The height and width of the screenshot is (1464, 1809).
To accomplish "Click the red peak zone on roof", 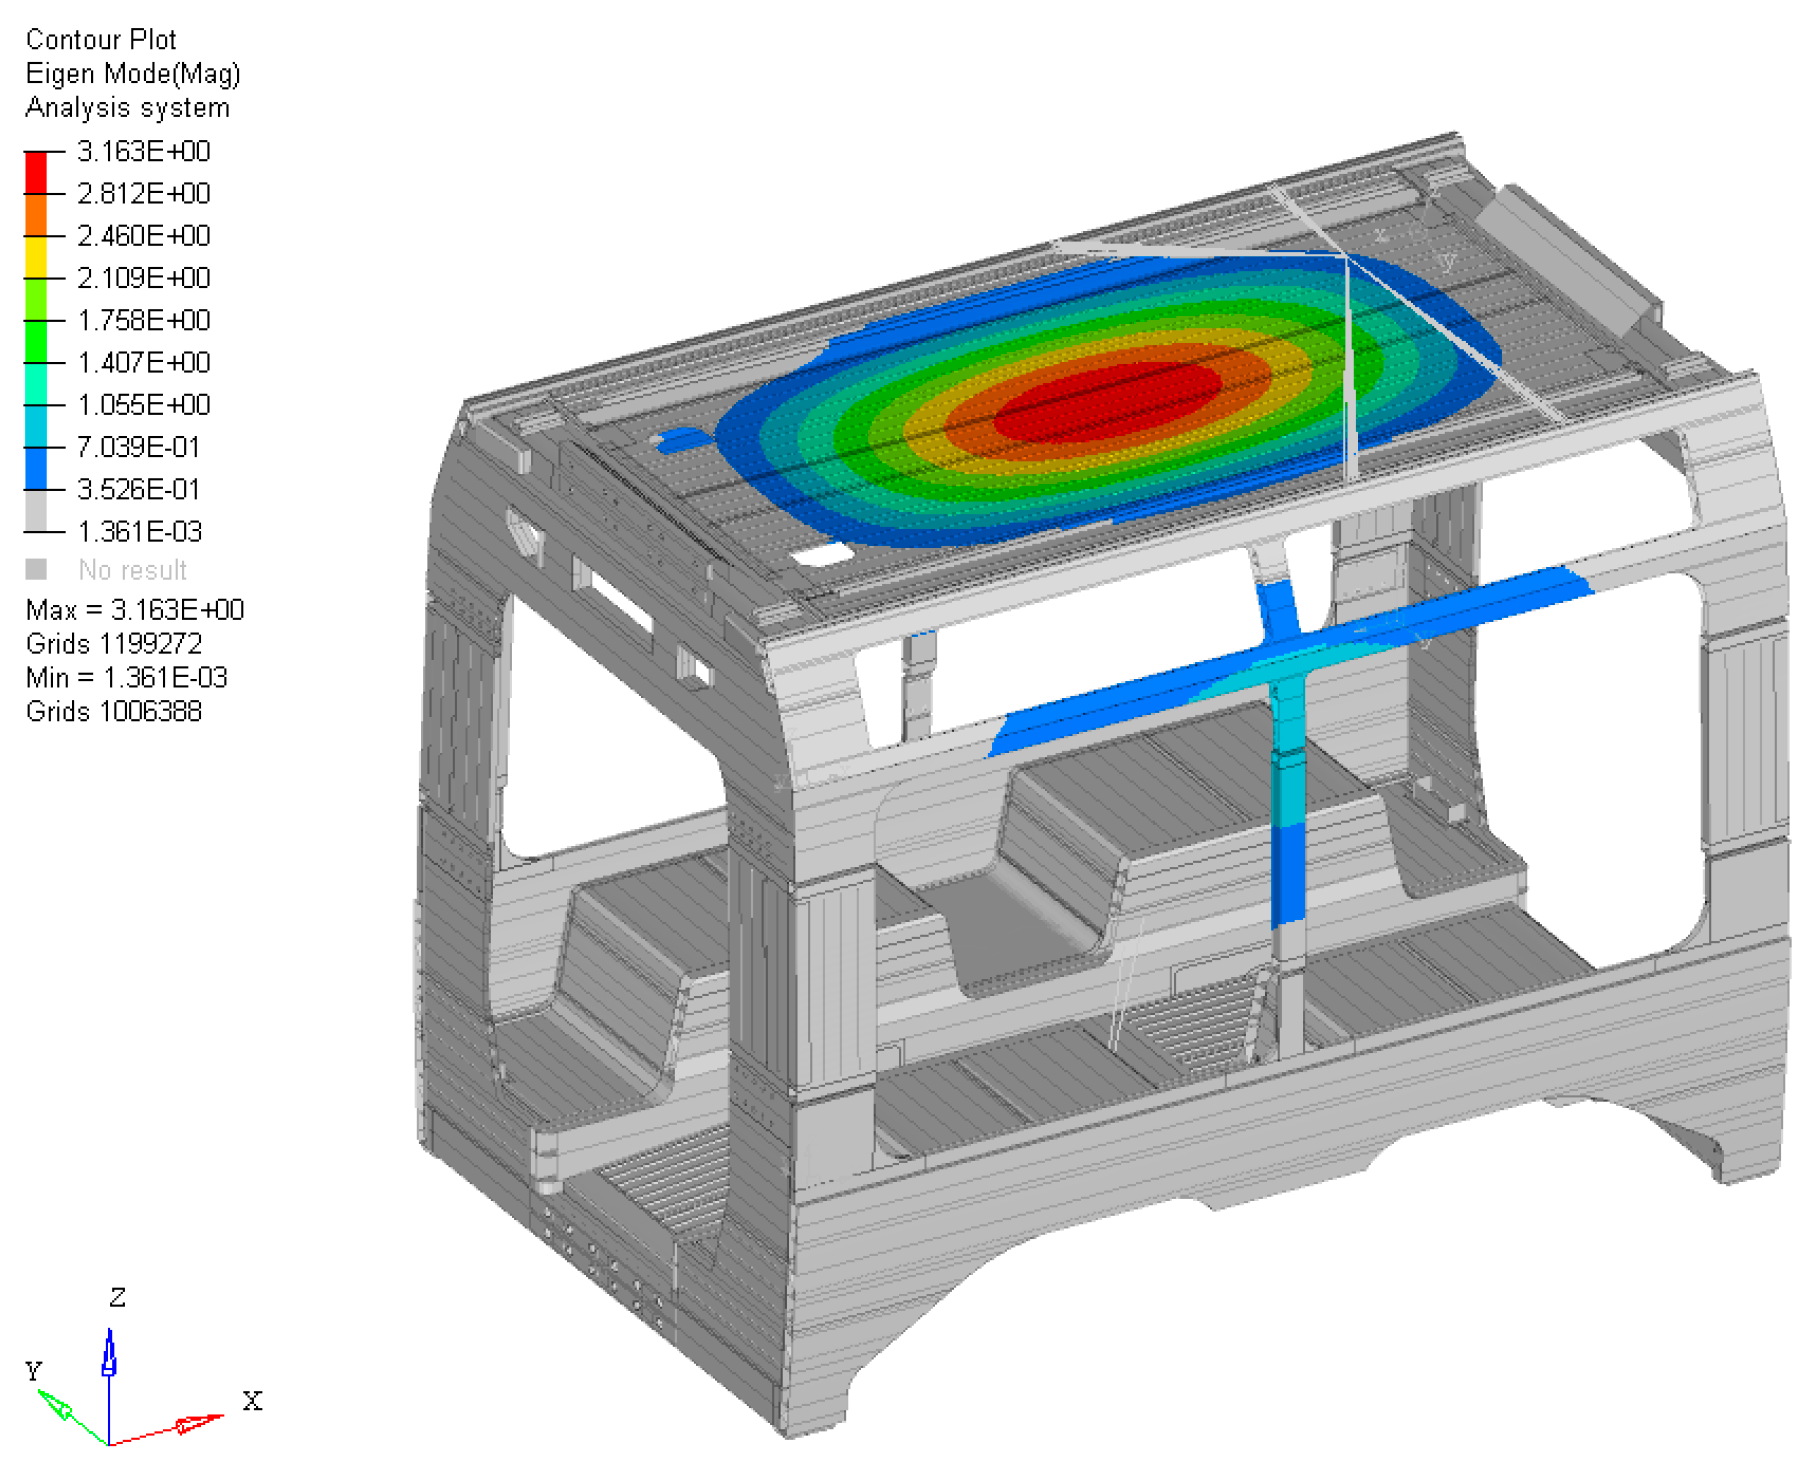I will tap(1107, 400).
